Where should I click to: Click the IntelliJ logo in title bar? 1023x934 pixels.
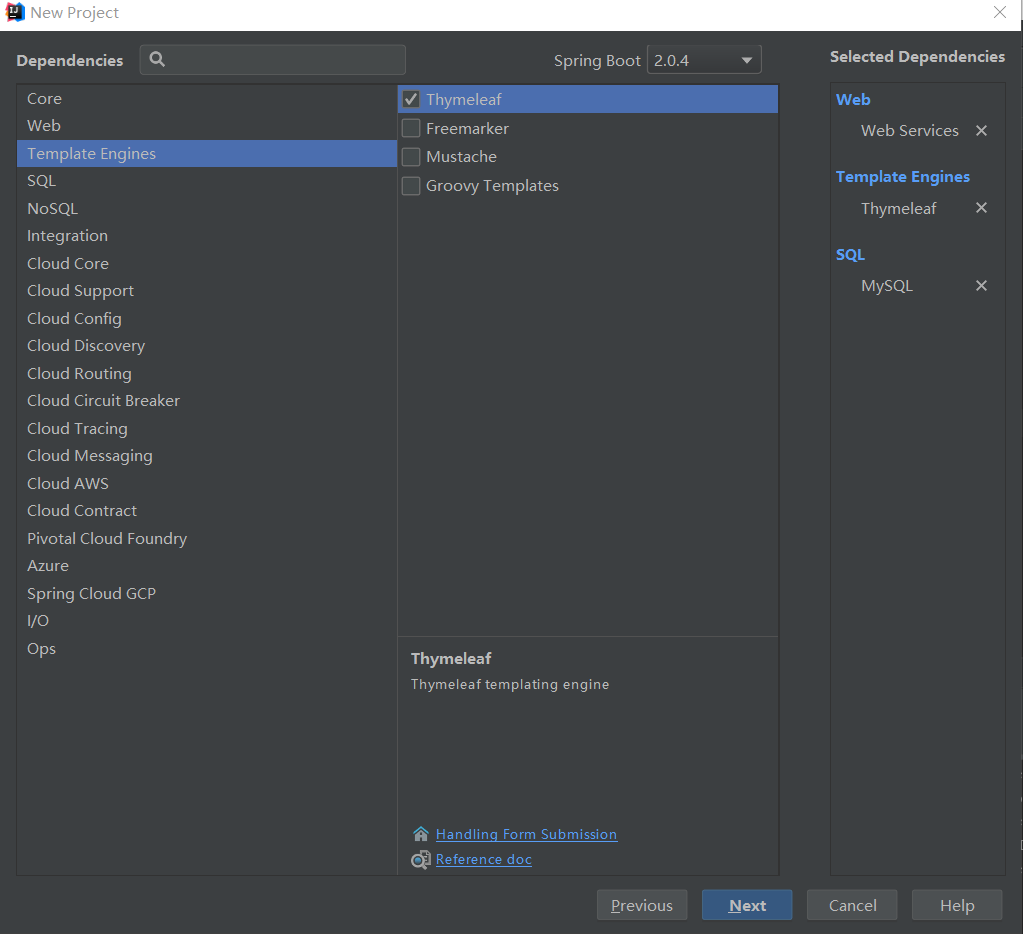(x=15, y=13)
